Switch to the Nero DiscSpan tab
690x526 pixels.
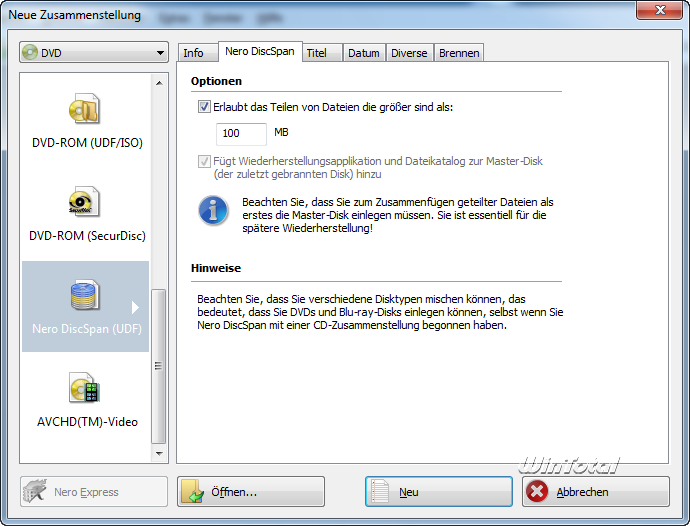(260, 51)
